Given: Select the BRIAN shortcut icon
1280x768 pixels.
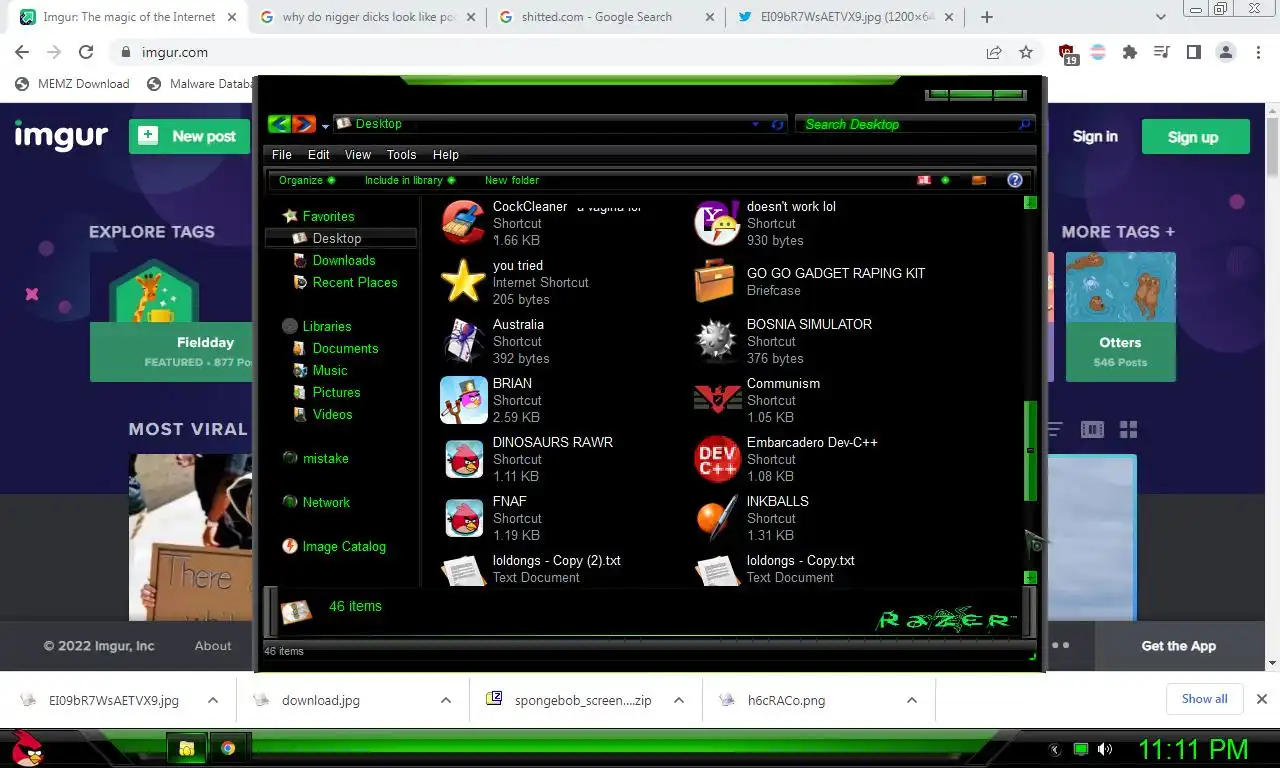Looking at the screenshot, I should [x=464, y=400].
